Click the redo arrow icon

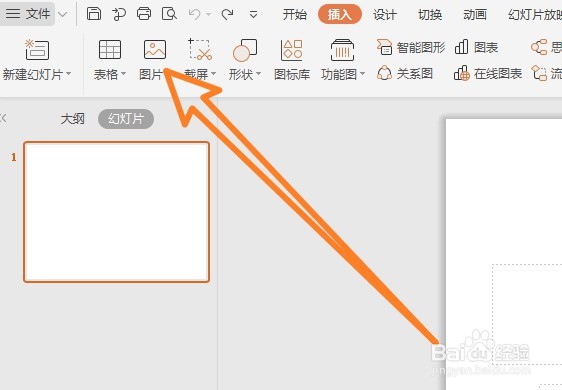pos(227,14)
